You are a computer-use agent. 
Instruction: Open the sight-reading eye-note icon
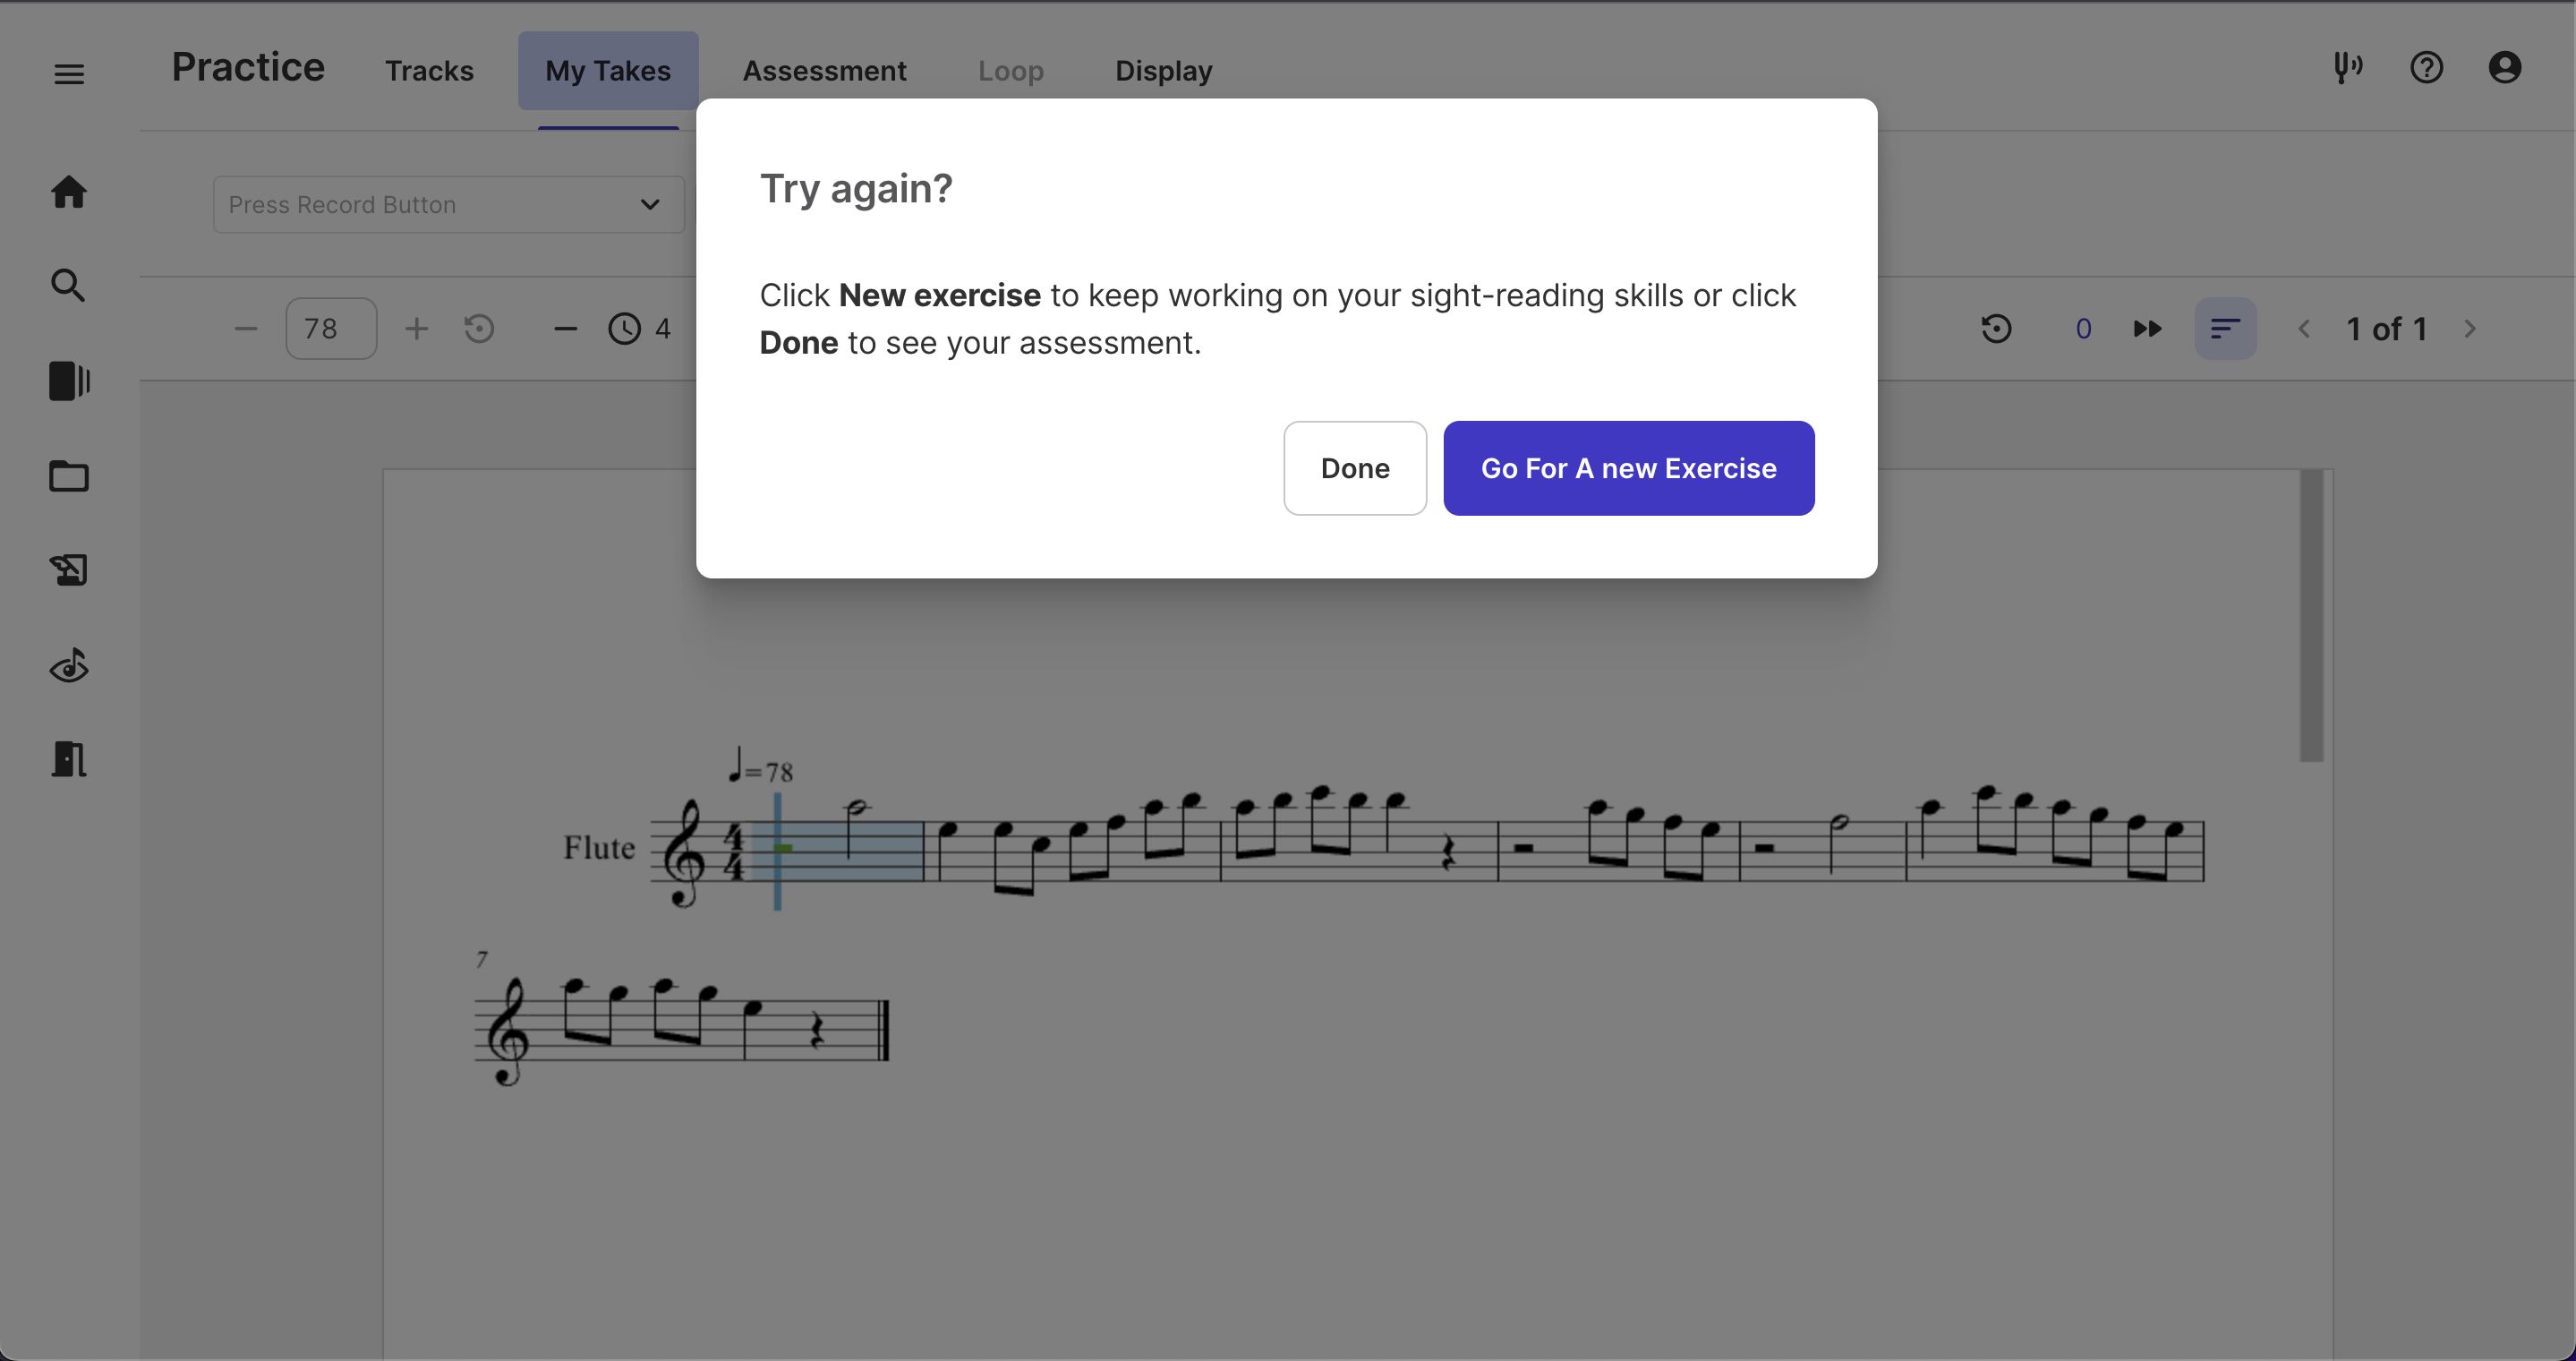tap(69, 666)
